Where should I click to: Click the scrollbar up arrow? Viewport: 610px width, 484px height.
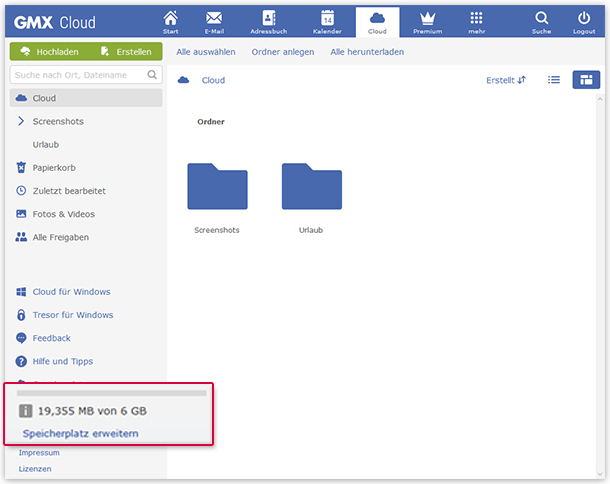(x=599, y=99)
